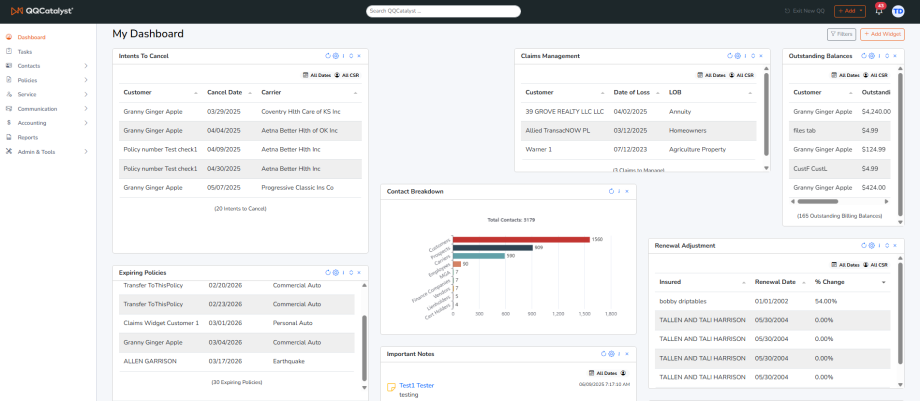Expand the Policies sidebar chevron
The height and width of the screenshot is (401, 920).
[86, 80]
